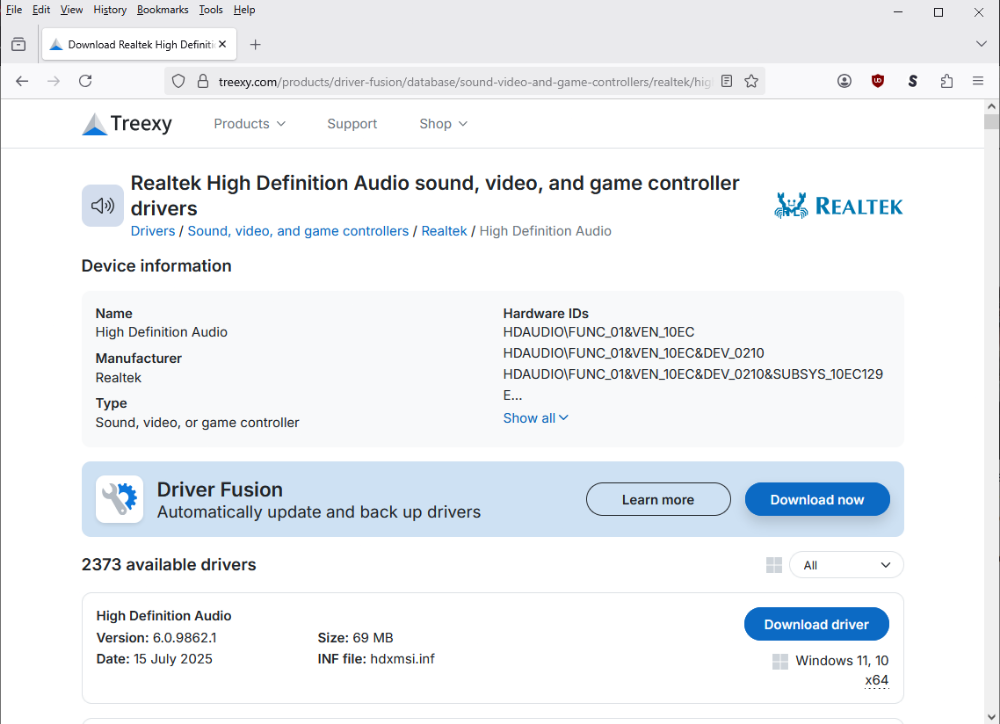The width and height of the screenshot is (1000, 724).
Task: Click the Treexy logo icon
Action: [95, 124]
